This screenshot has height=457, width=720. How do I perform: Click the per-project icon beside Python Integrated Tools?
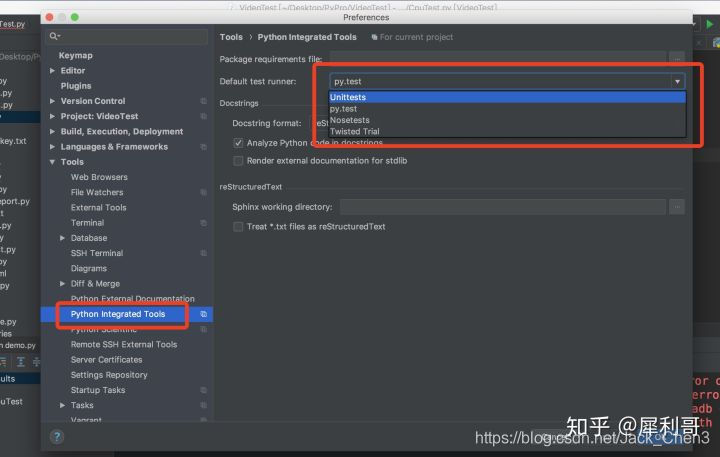[x=203, y=314]
